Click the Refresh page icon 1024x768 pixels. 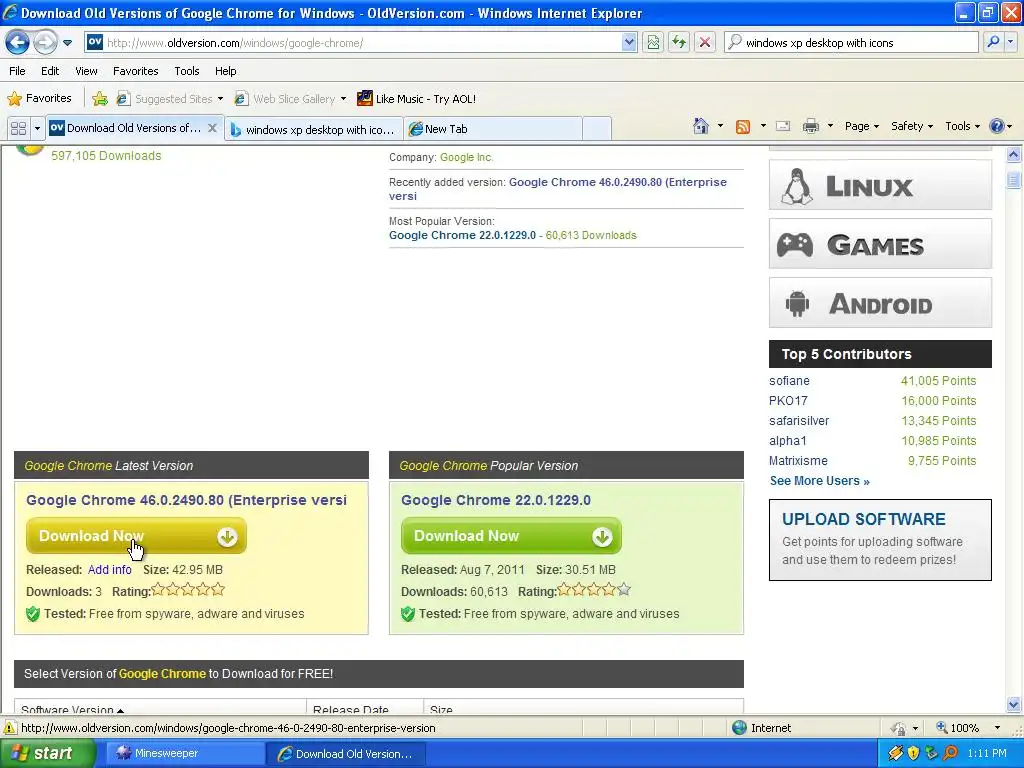pyautogui.click(x=679, y=43)
